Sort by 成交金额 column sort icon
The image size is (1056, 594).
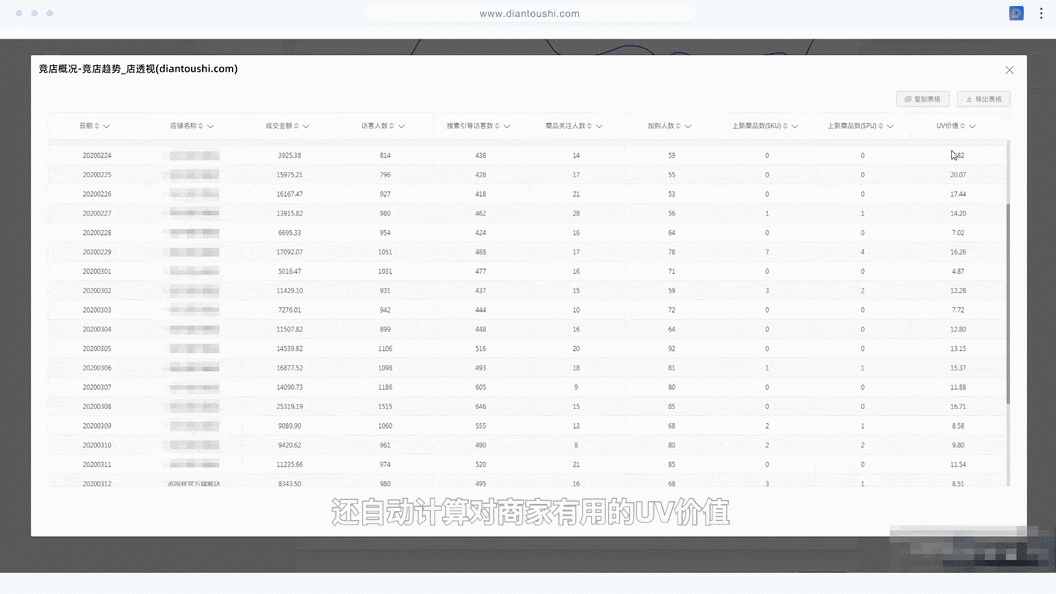pyautogui.click(x=296, y=126)
